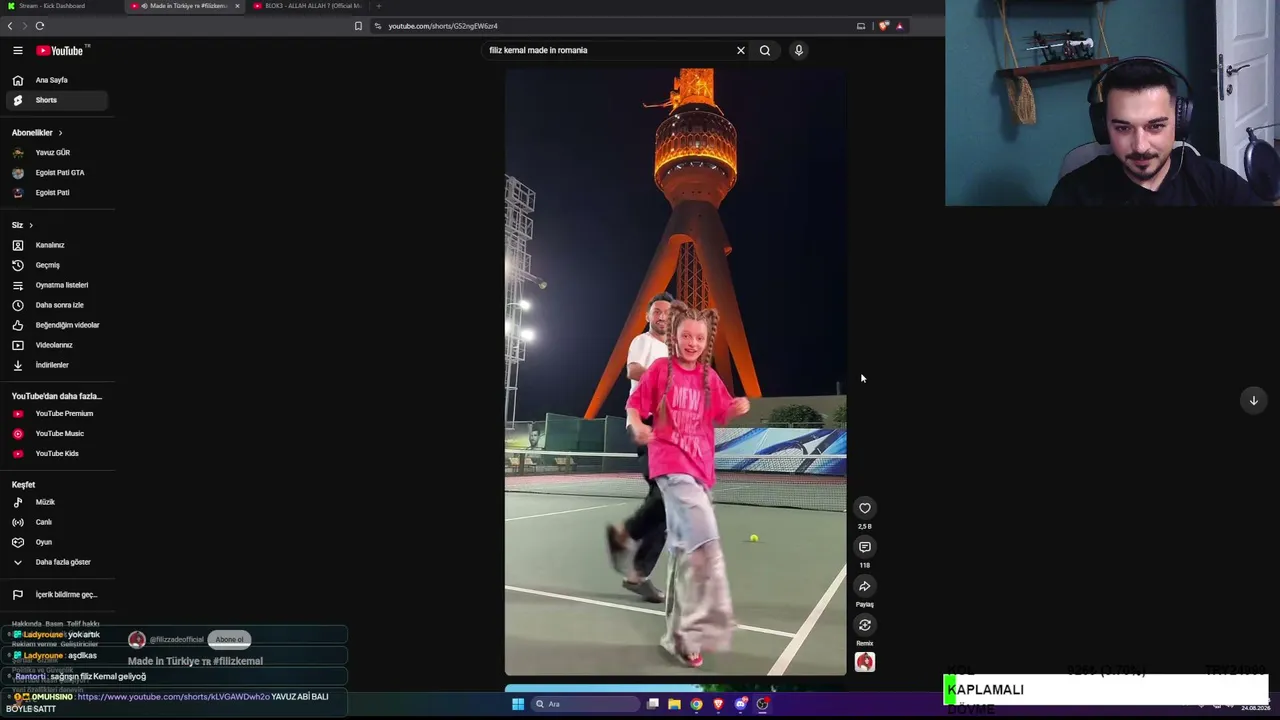Clear the search query with the X

pyautogui.click(x=741, y=50)
